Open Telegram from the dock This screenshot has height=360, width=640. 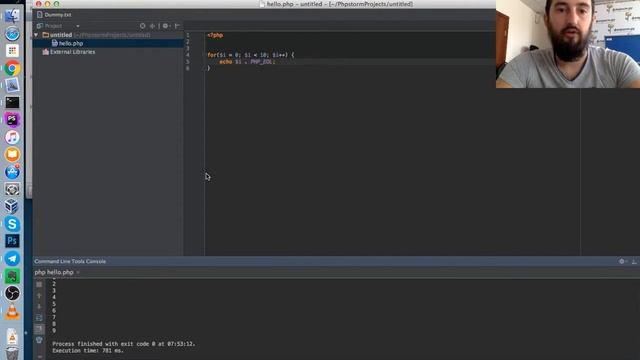(x=12, y=258)
